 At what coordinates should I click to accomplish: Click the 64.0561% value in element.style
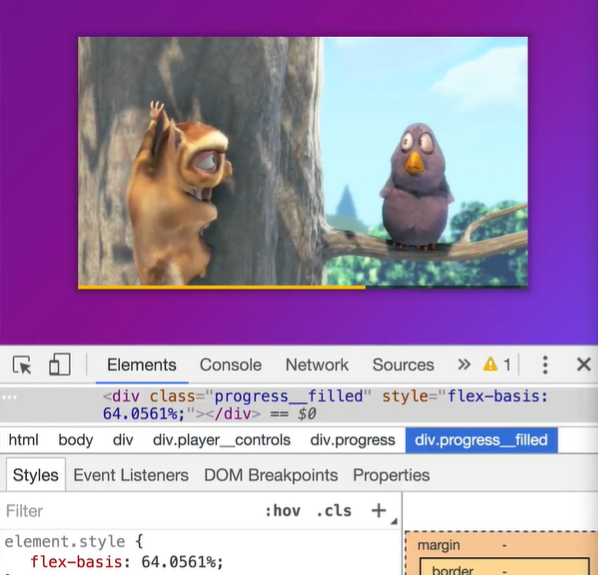(x=178, y=562)
